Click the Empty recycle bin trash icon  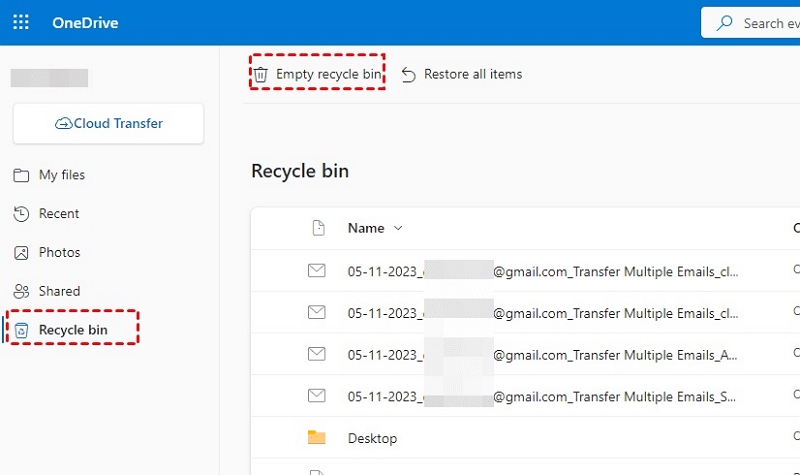pos(261,74)
